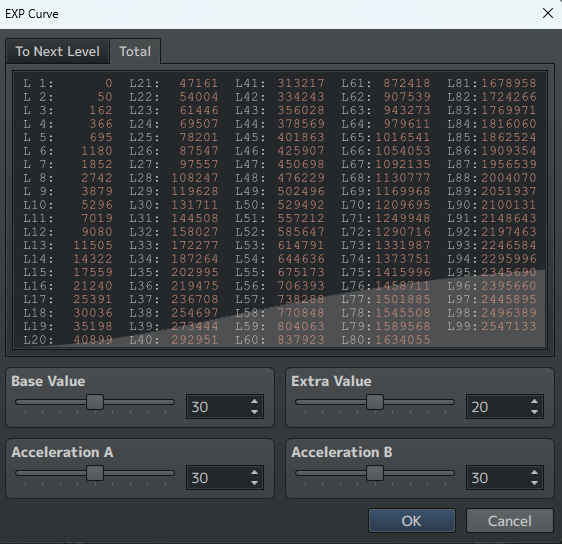Screen dimensions: 562x544
Task: Click the Extra Value slider handle
Action: (x=375, y=402)
